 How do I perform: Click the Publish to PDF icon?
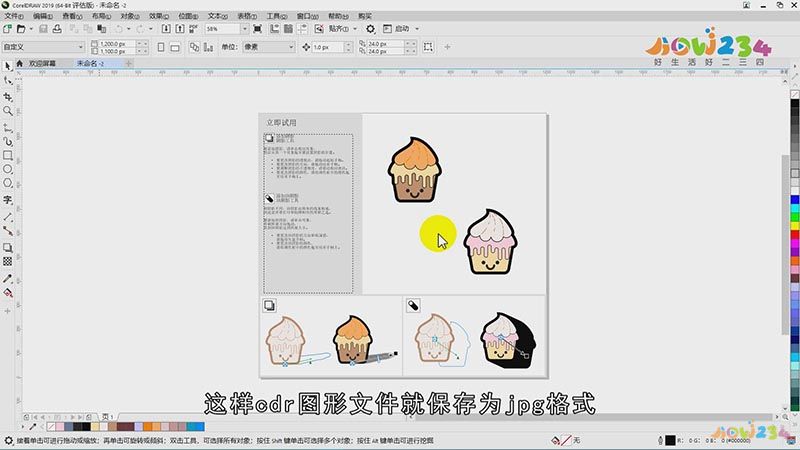tap(193, 29)
